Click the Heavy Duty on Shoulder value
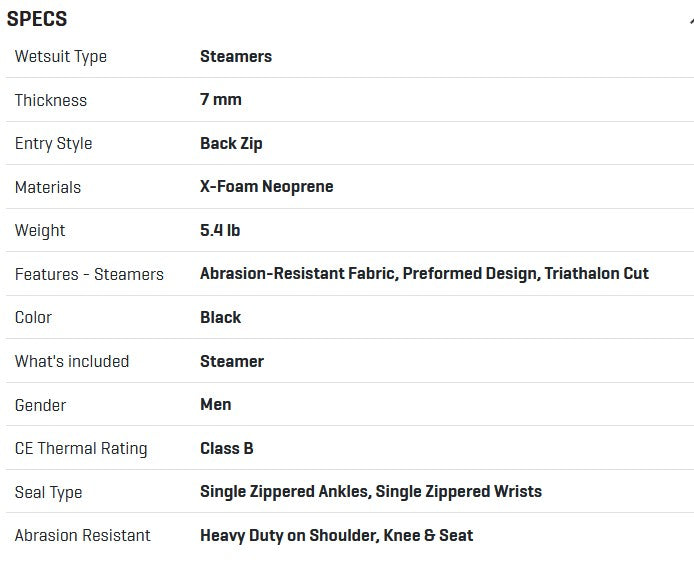 click(x=288, y=535)
